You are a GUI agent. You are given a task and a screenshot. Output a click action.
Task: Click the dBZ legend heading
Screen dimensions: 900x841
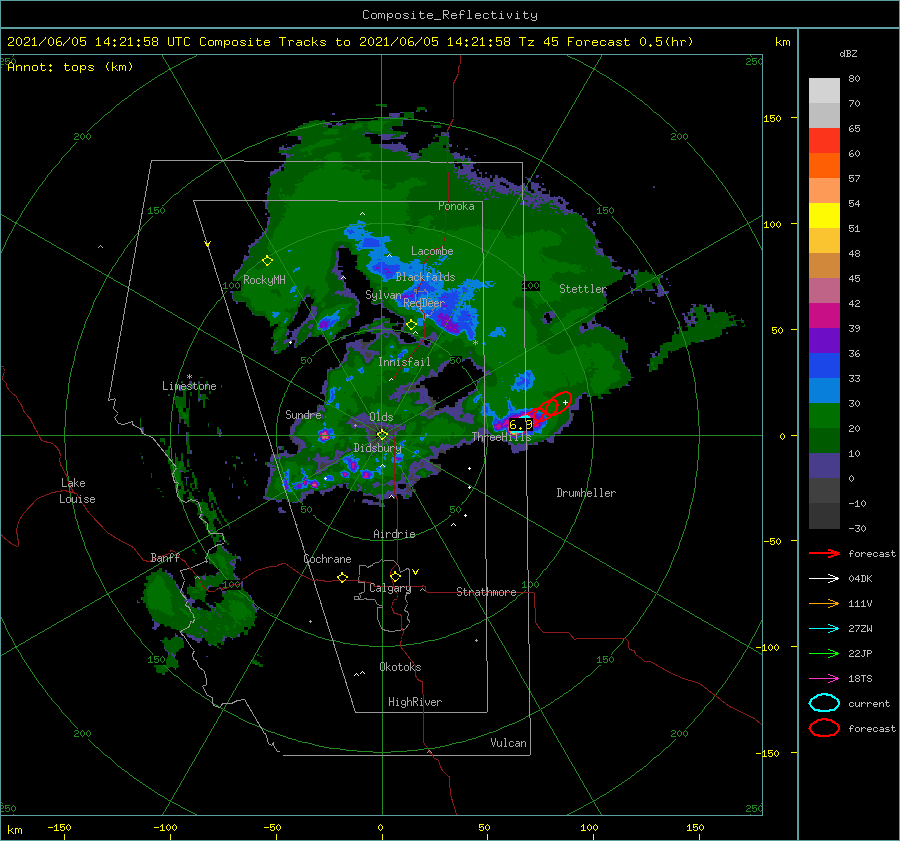pyautogui.click(x=848, y=53)
